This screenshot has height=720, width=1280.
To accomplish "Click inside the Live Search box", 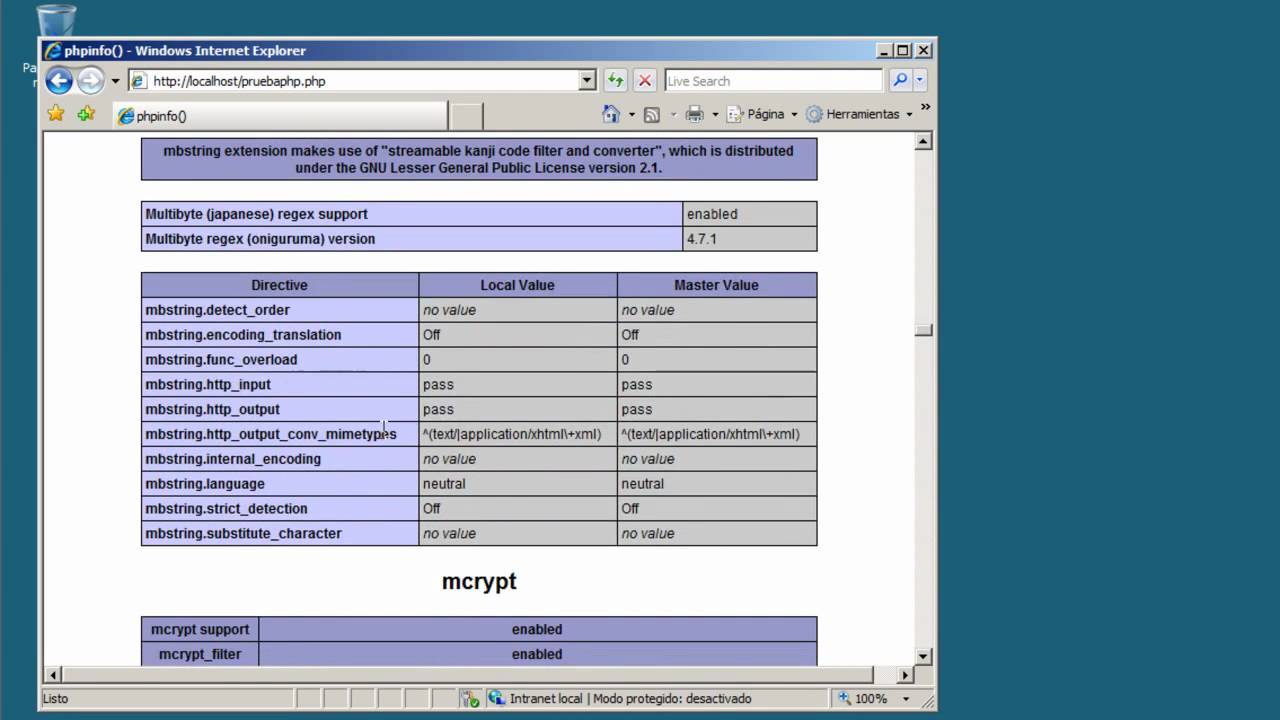I will [773, 81].
